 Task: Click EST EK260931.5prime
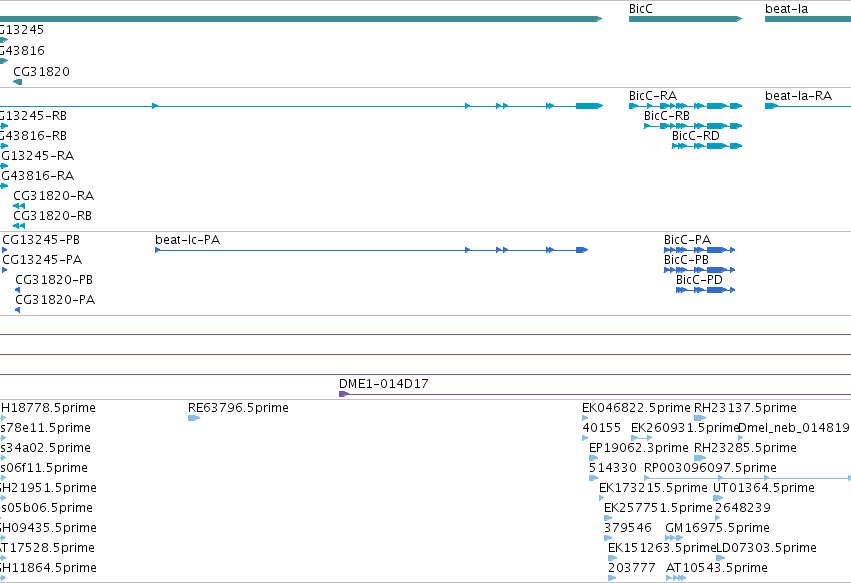pyautogui.click(x=642, y=438)
